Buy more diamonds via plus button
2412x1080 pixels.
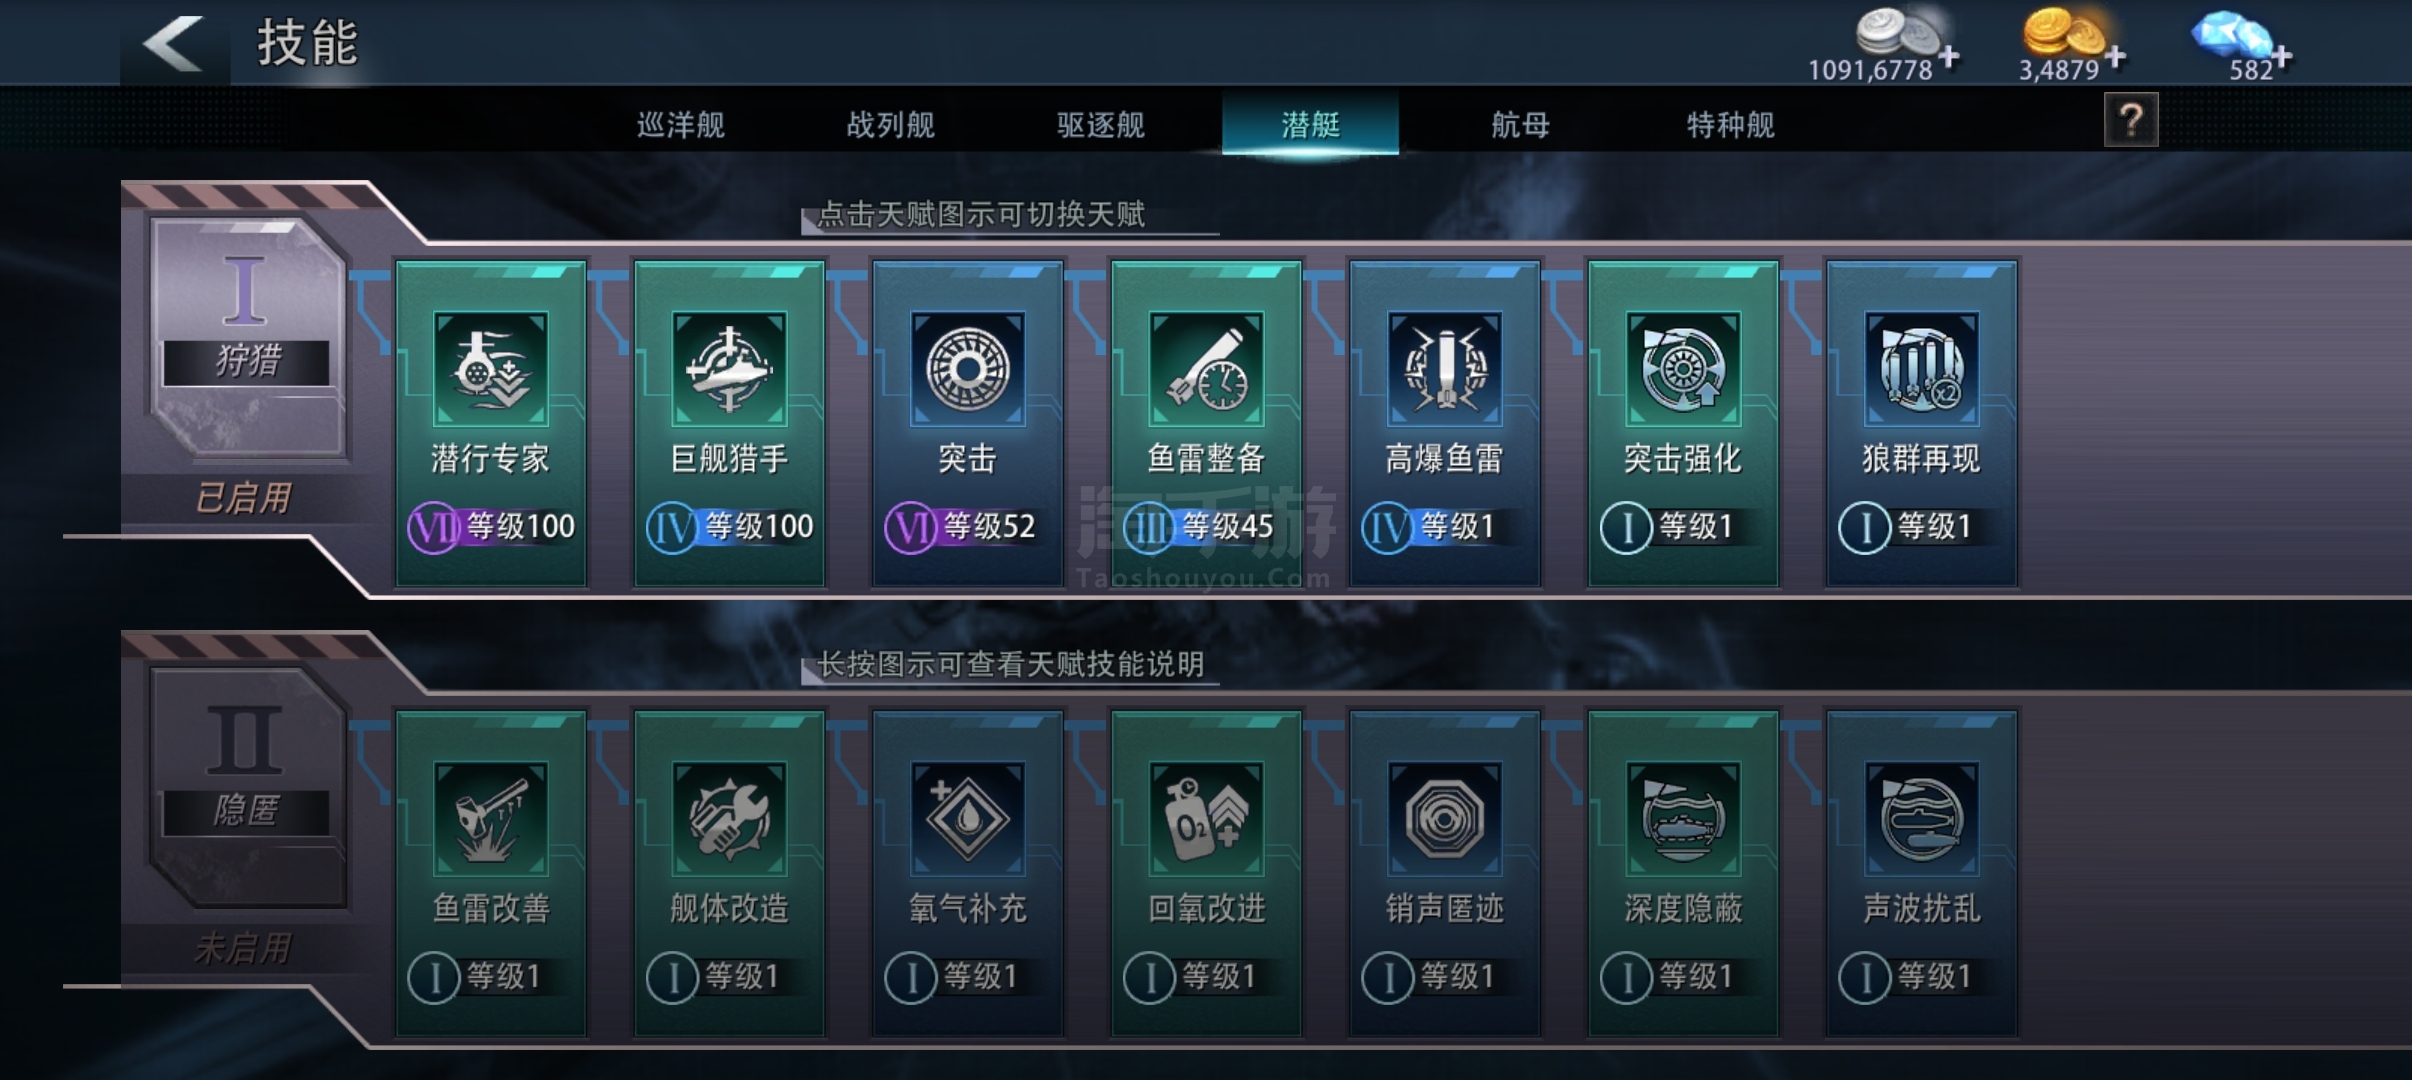[x=2281, y=57]
